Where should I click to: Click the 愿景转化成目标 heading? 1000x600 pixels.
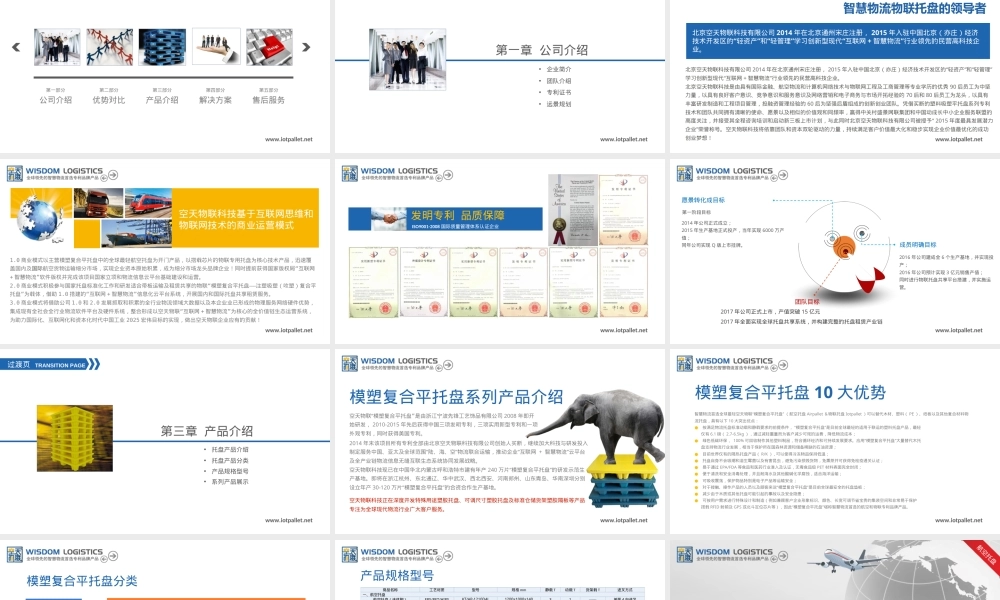pos(703,200)
